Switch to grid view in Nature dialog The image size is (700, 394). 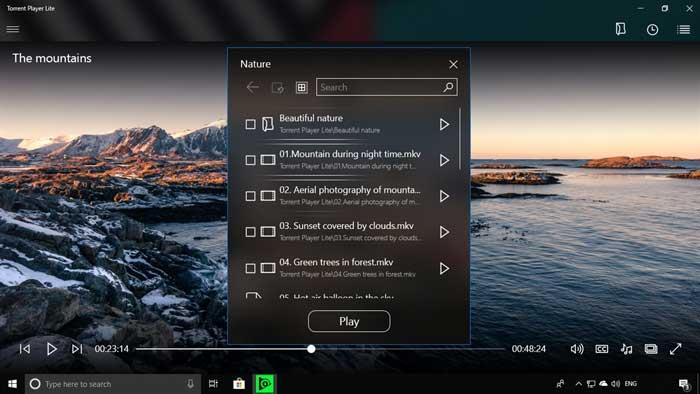[302, 87]
